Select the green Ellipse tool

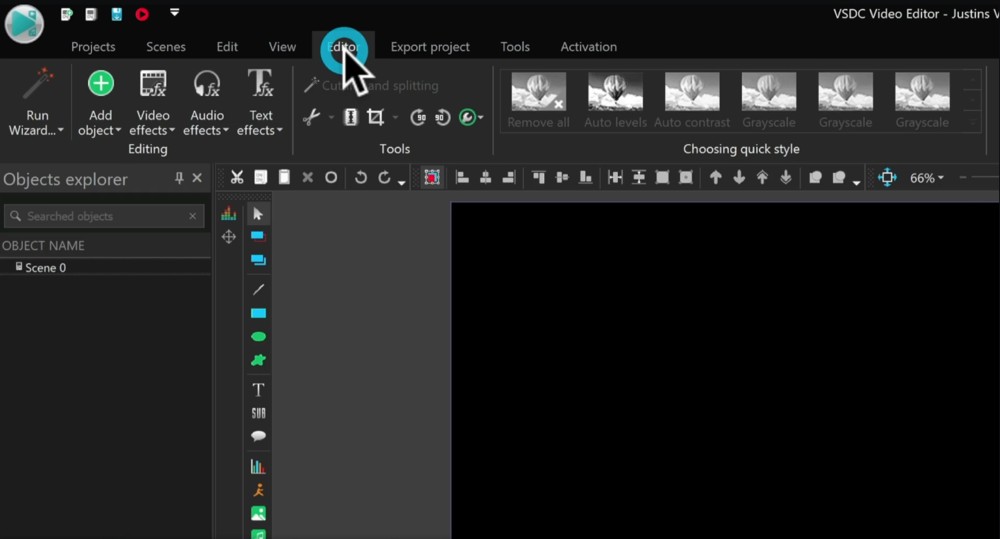pyautogui.click(x=258, y=337)
